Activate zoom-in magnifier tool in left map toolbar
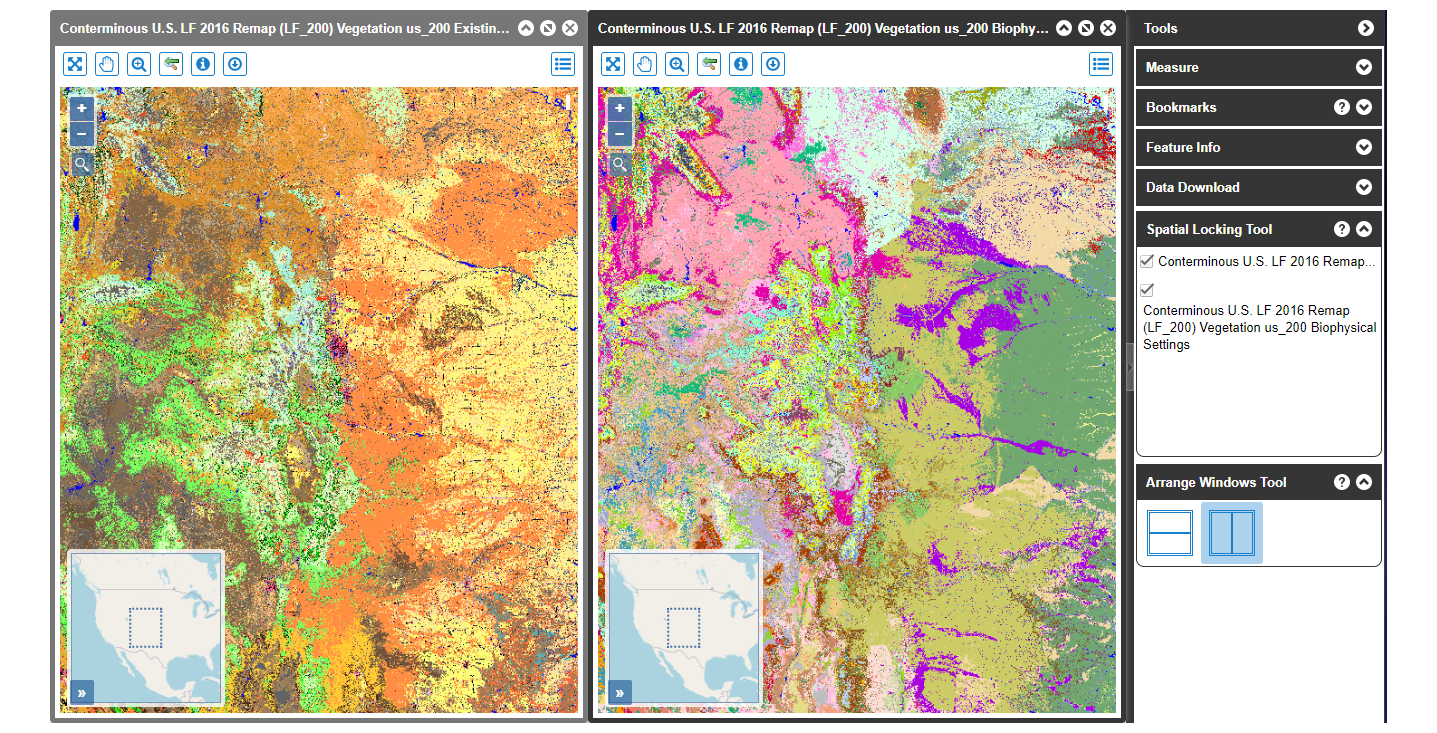The image size is (1437, 733). tap(139, 65)
